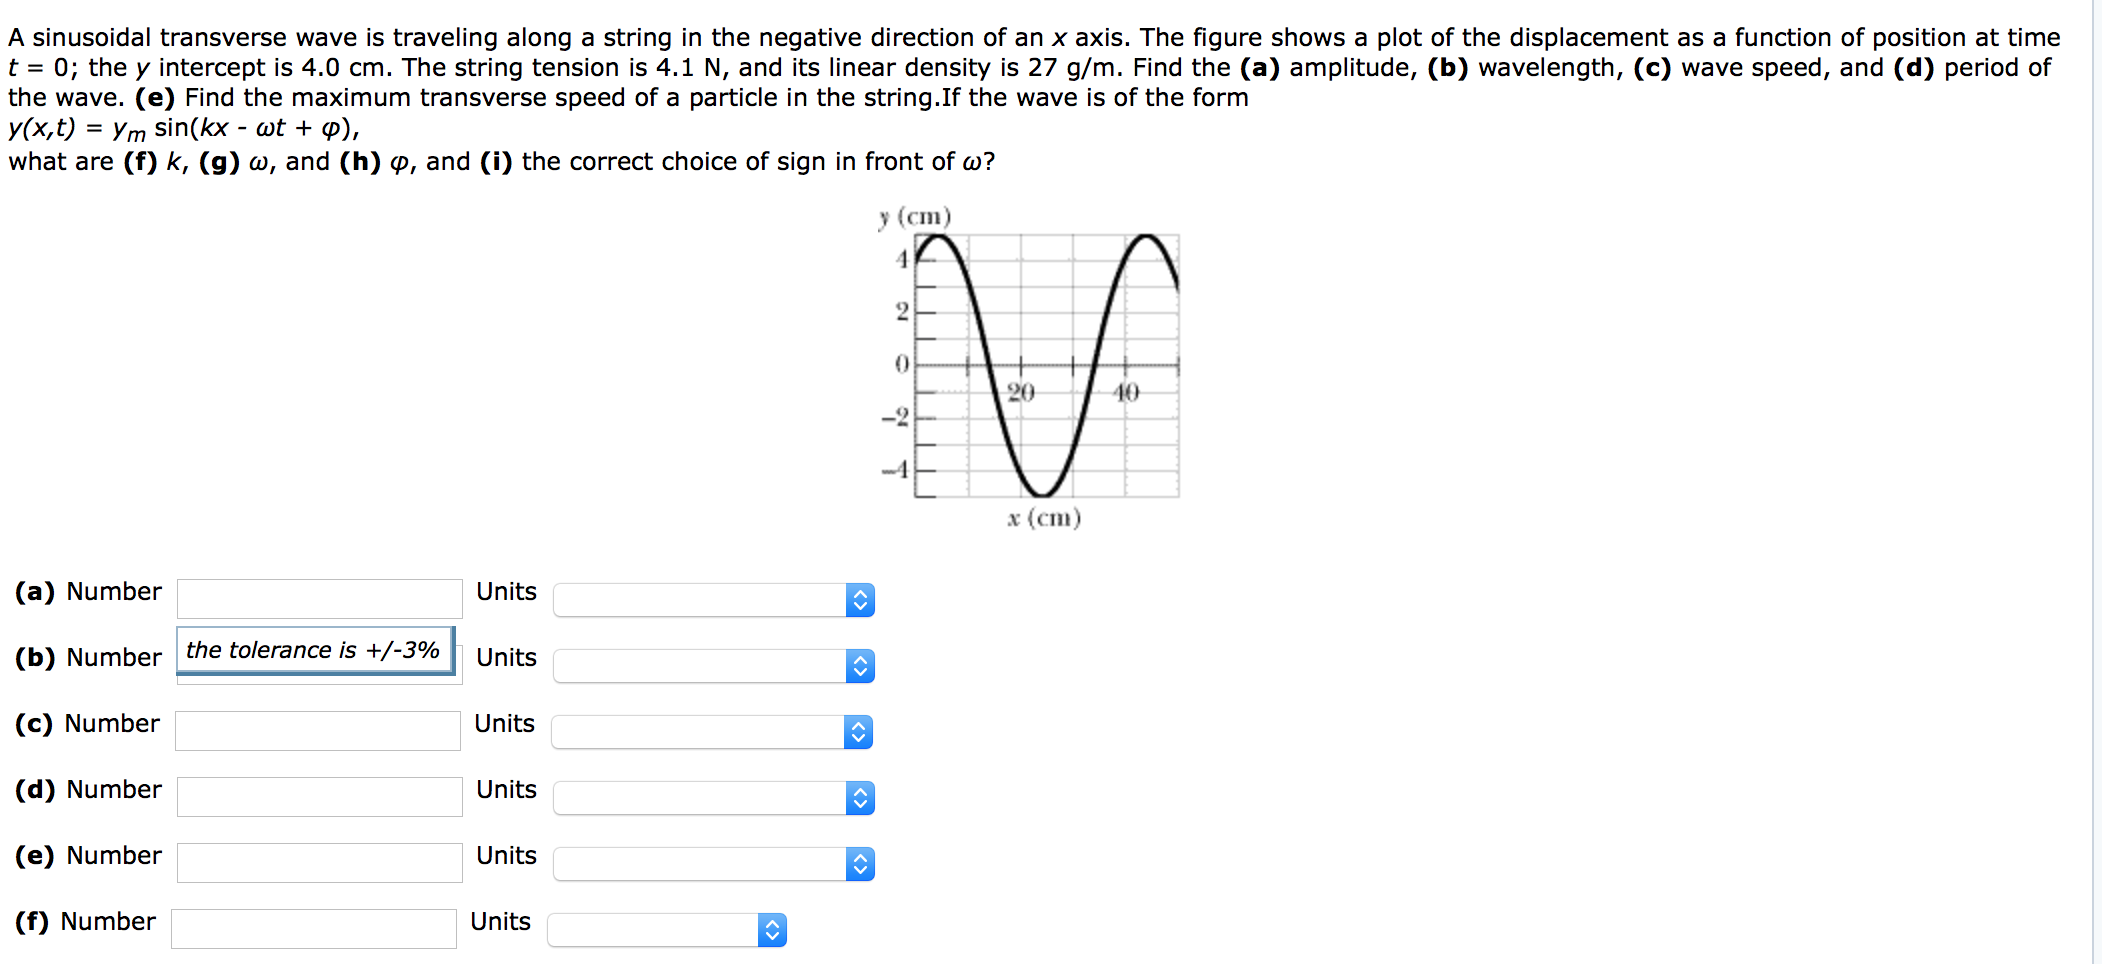Click the blue chevron icon beside (f) Units
This screenshot has height=964, width=2102.
[x=771, y=929]
